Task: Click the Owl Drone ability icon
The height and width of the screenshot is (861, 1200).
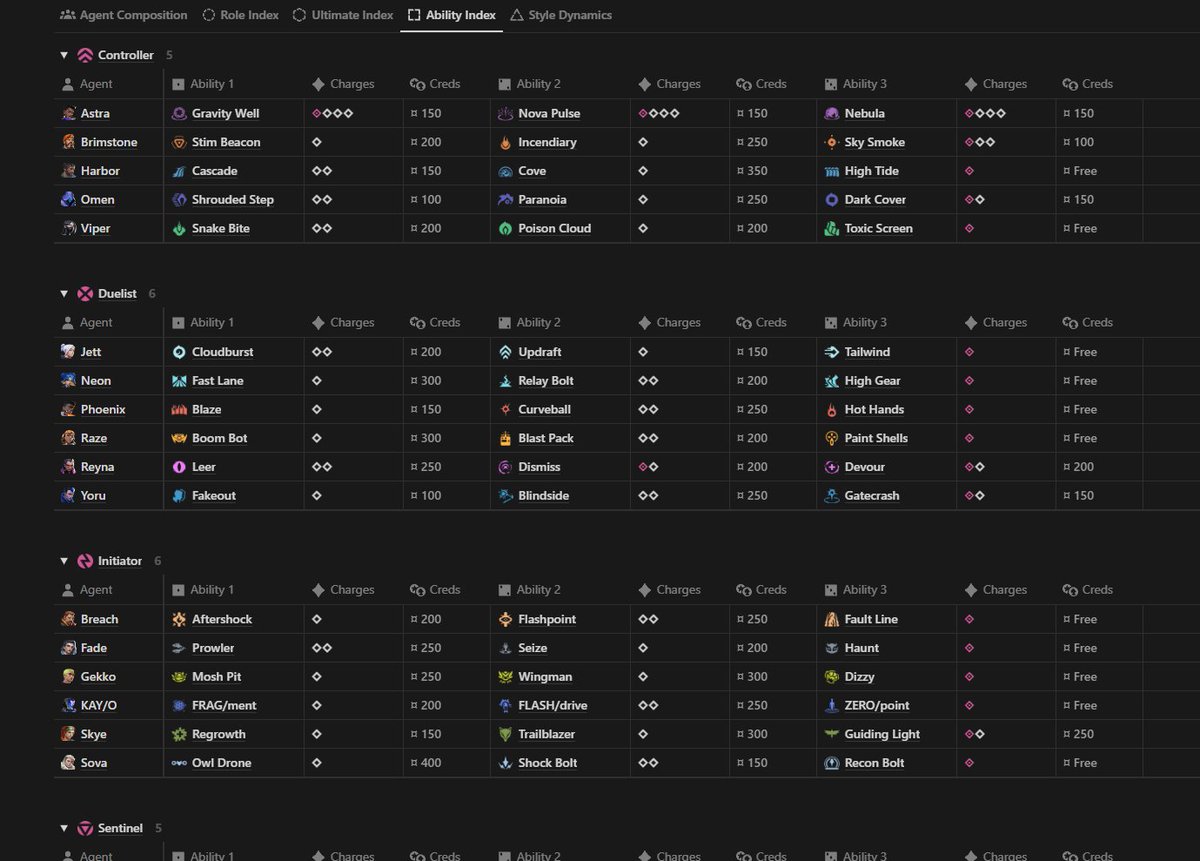Action: (x=179, y=763)
